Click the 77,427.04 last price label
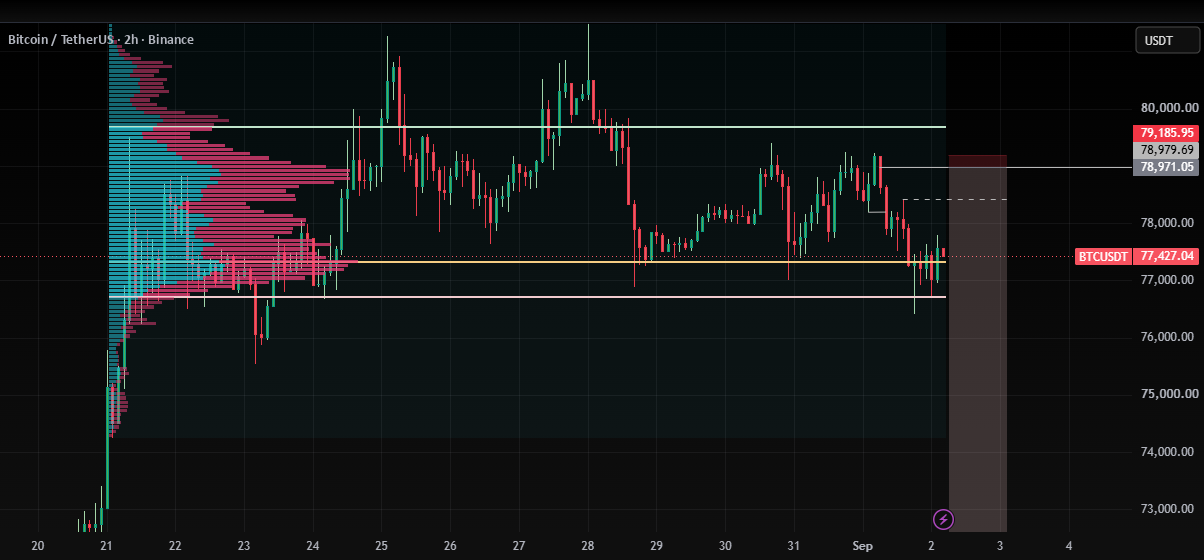The height and width of the screenshot is (560, 1204). 1166,257
